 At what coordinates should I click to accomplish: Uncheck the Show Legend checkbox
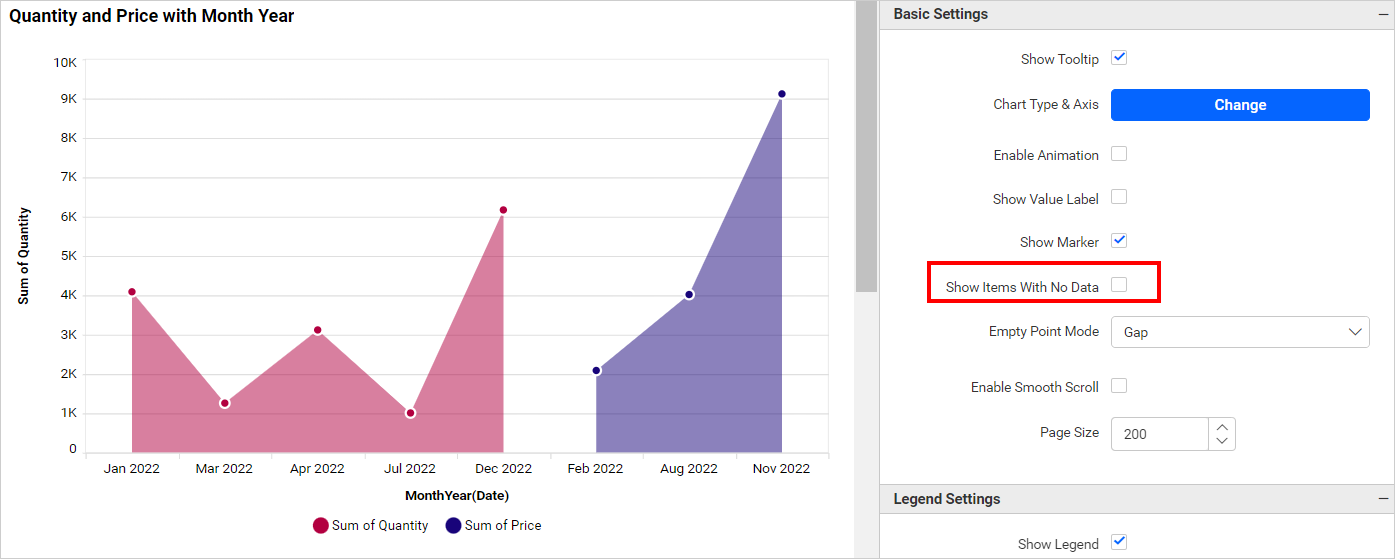1119,542
